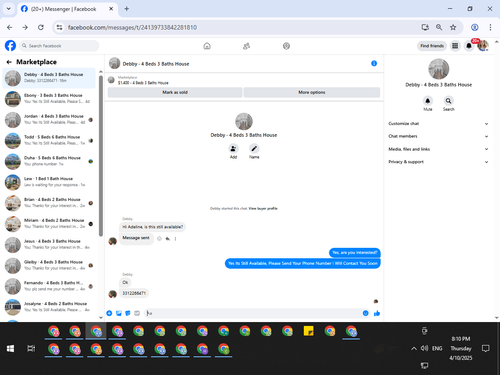This screenshot has width=500, height=375.
Task: Open Duha 5 Beds 6 Baths chat
Action: tap(49, 161)
